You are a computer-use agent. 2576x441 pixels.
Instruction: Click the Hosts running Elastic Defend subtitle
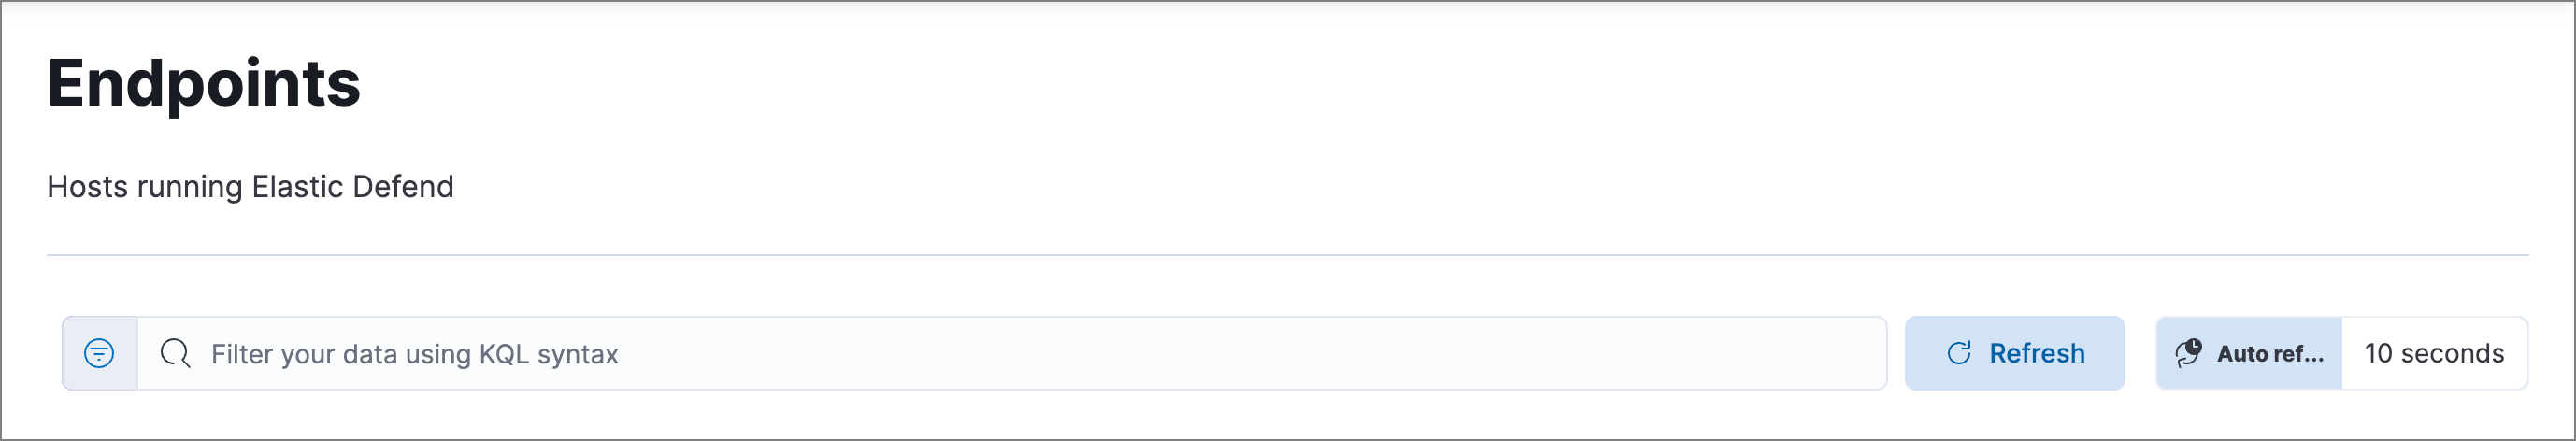(x=250, y=187)
